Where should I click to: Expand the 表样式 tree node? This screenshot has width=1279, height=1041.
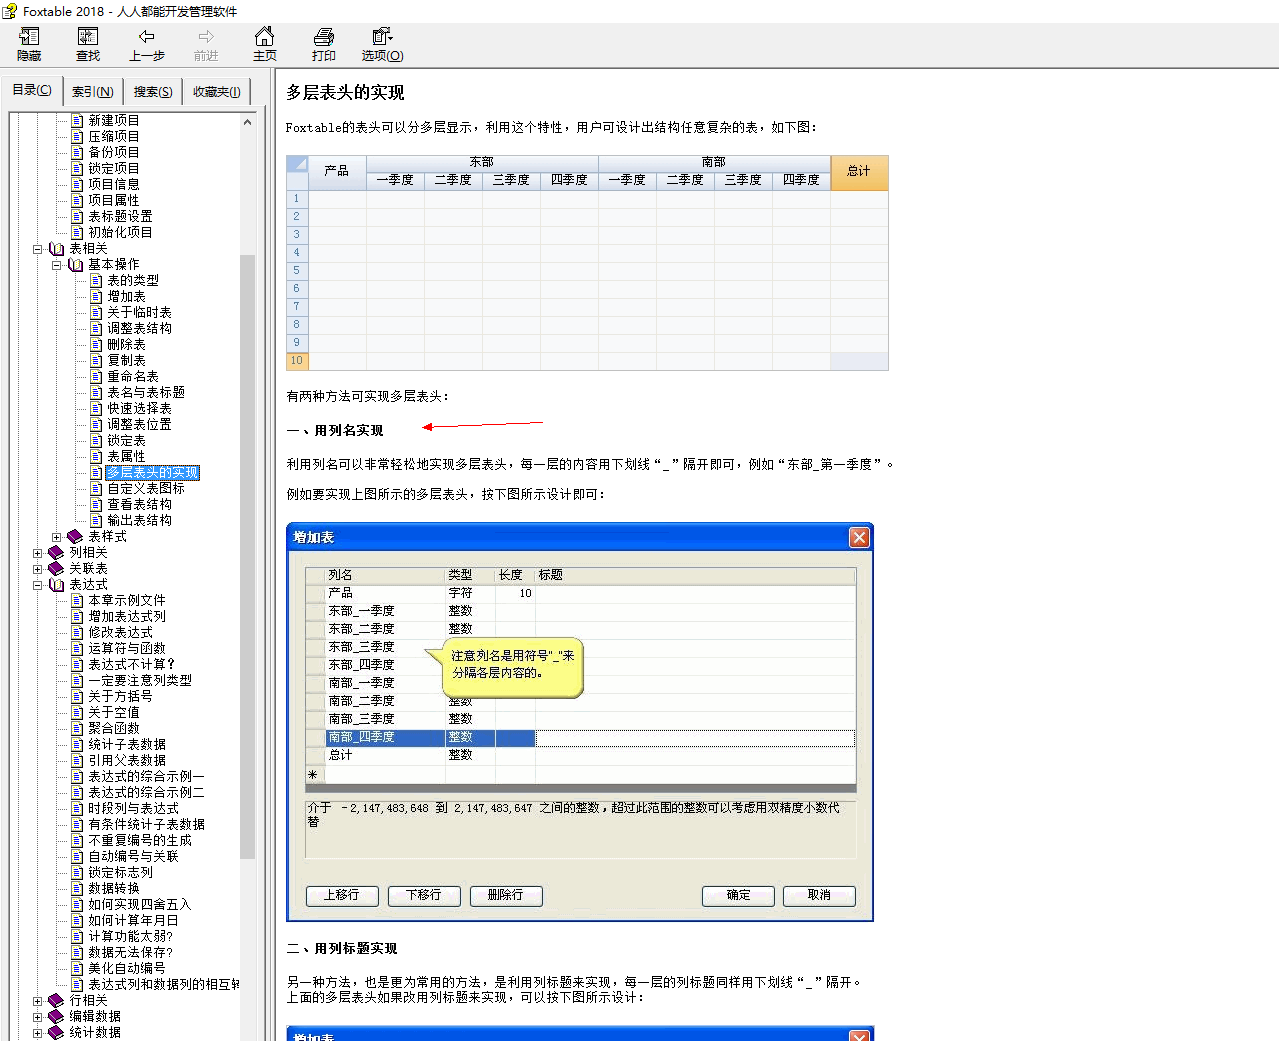57,537
